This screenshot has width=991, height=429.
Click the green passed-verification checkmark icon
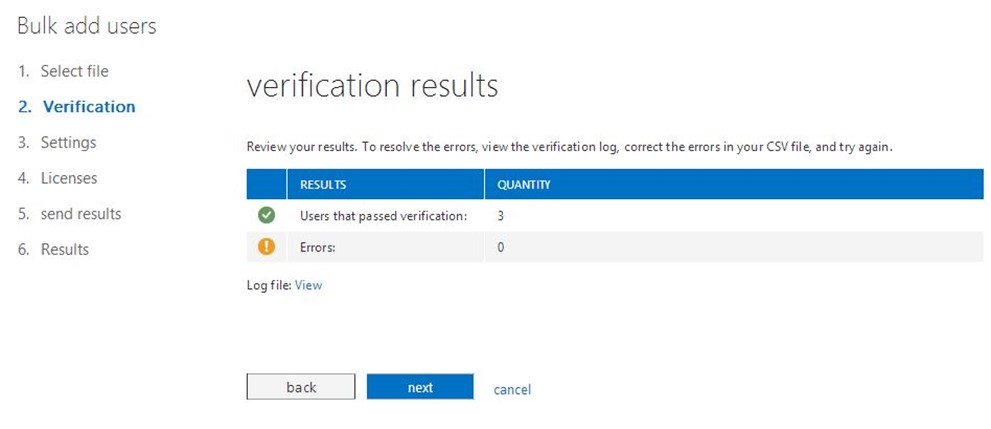point(267,216)
